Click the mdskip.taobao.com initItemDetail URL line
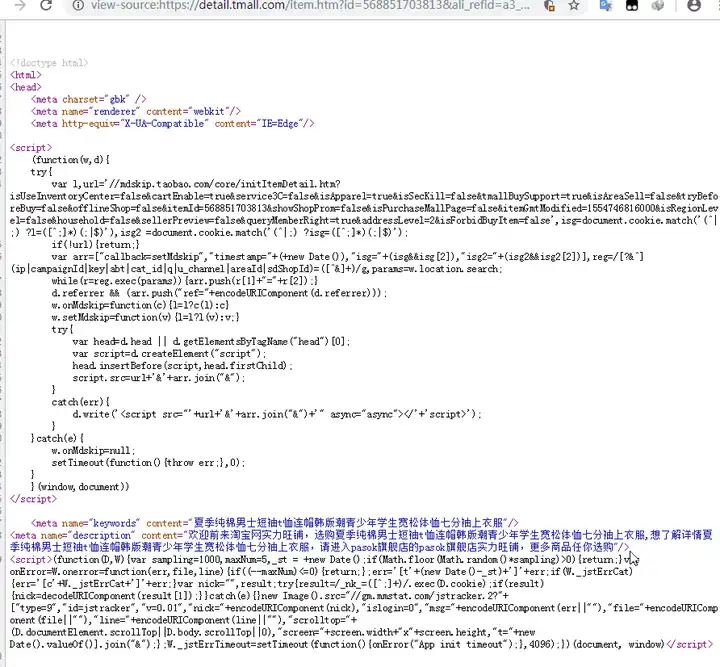Image resolution: width=720 pixels, height=667 pixels. tap(196, 184)
